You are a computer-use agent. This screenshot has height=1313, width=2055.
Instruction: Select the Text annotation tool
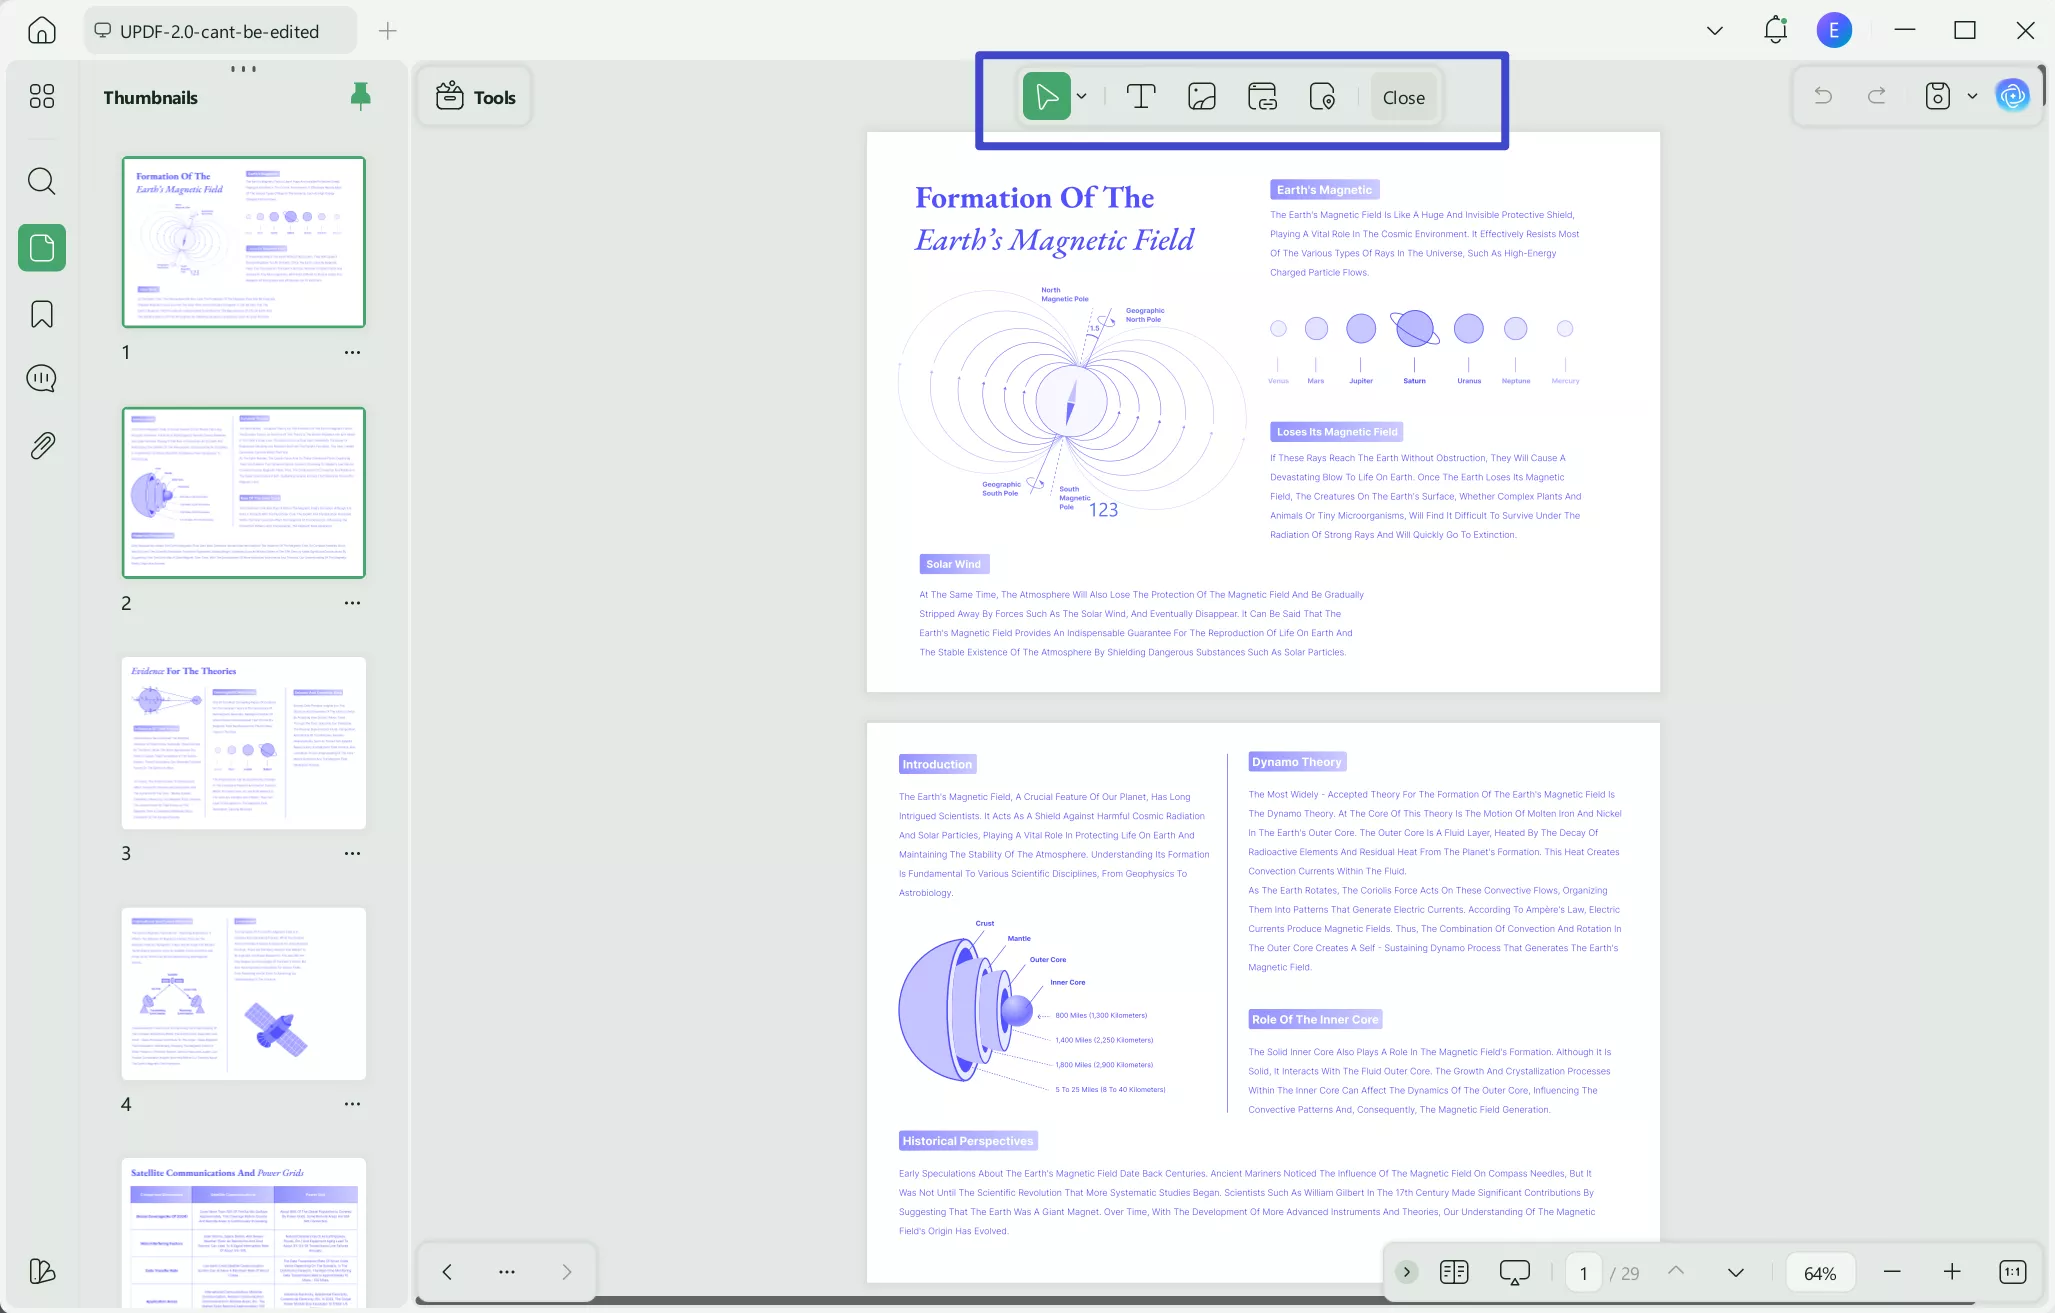(1140, 96)
